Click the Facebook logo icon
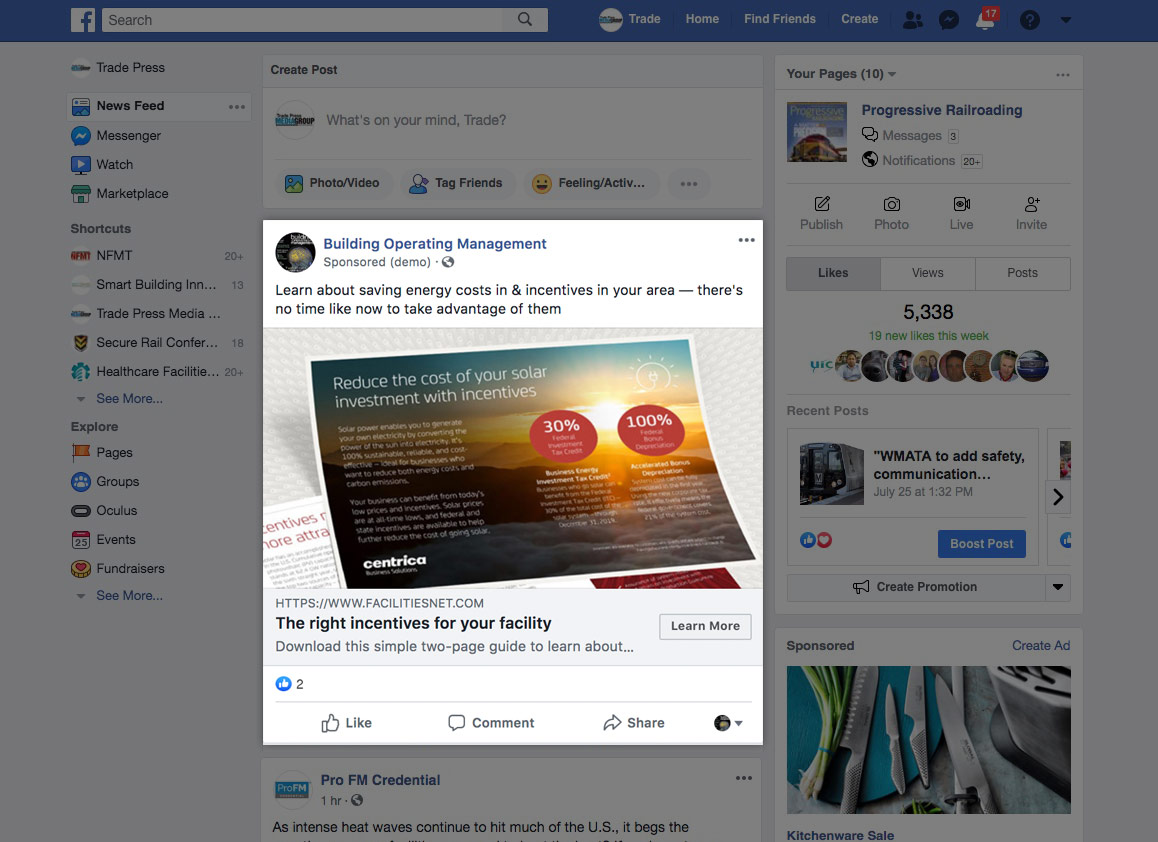This screenshot has width=1158, height=842. 83,20
